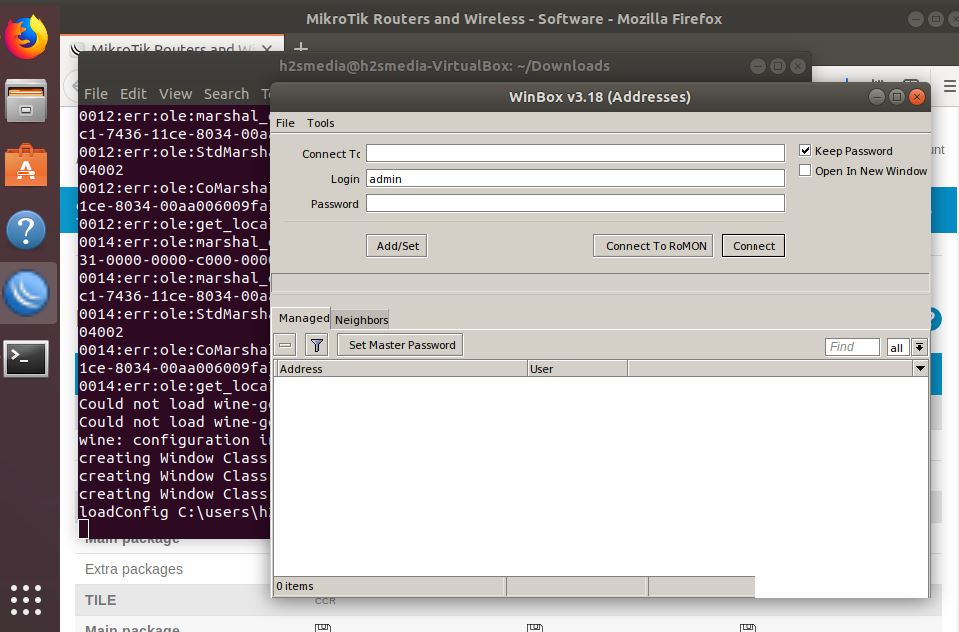
Task: Click the terminal title 'h2smedia@h2smedia-VirtualBox: ~/Downloads'
Action: 445,66
